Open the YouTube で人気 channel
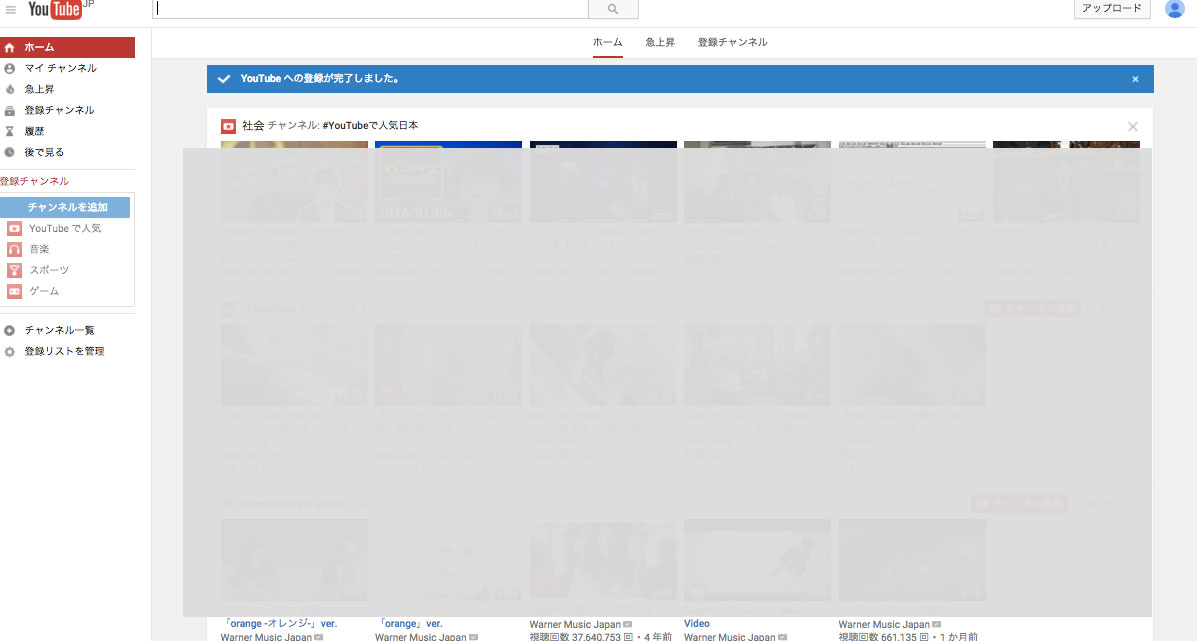Screen dimensions: 1197x641 (x=67, y=228)
